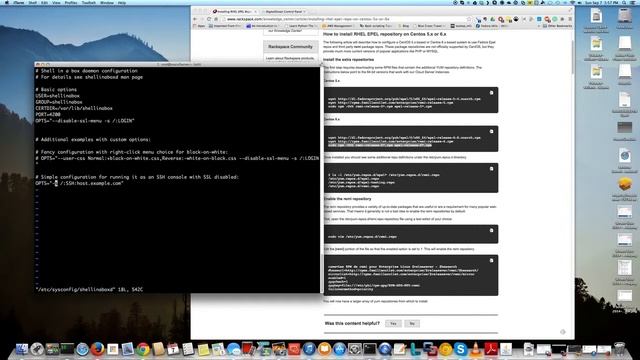Bookmark this page with the star icon
The image size is (640, 360).
[469, 19]
